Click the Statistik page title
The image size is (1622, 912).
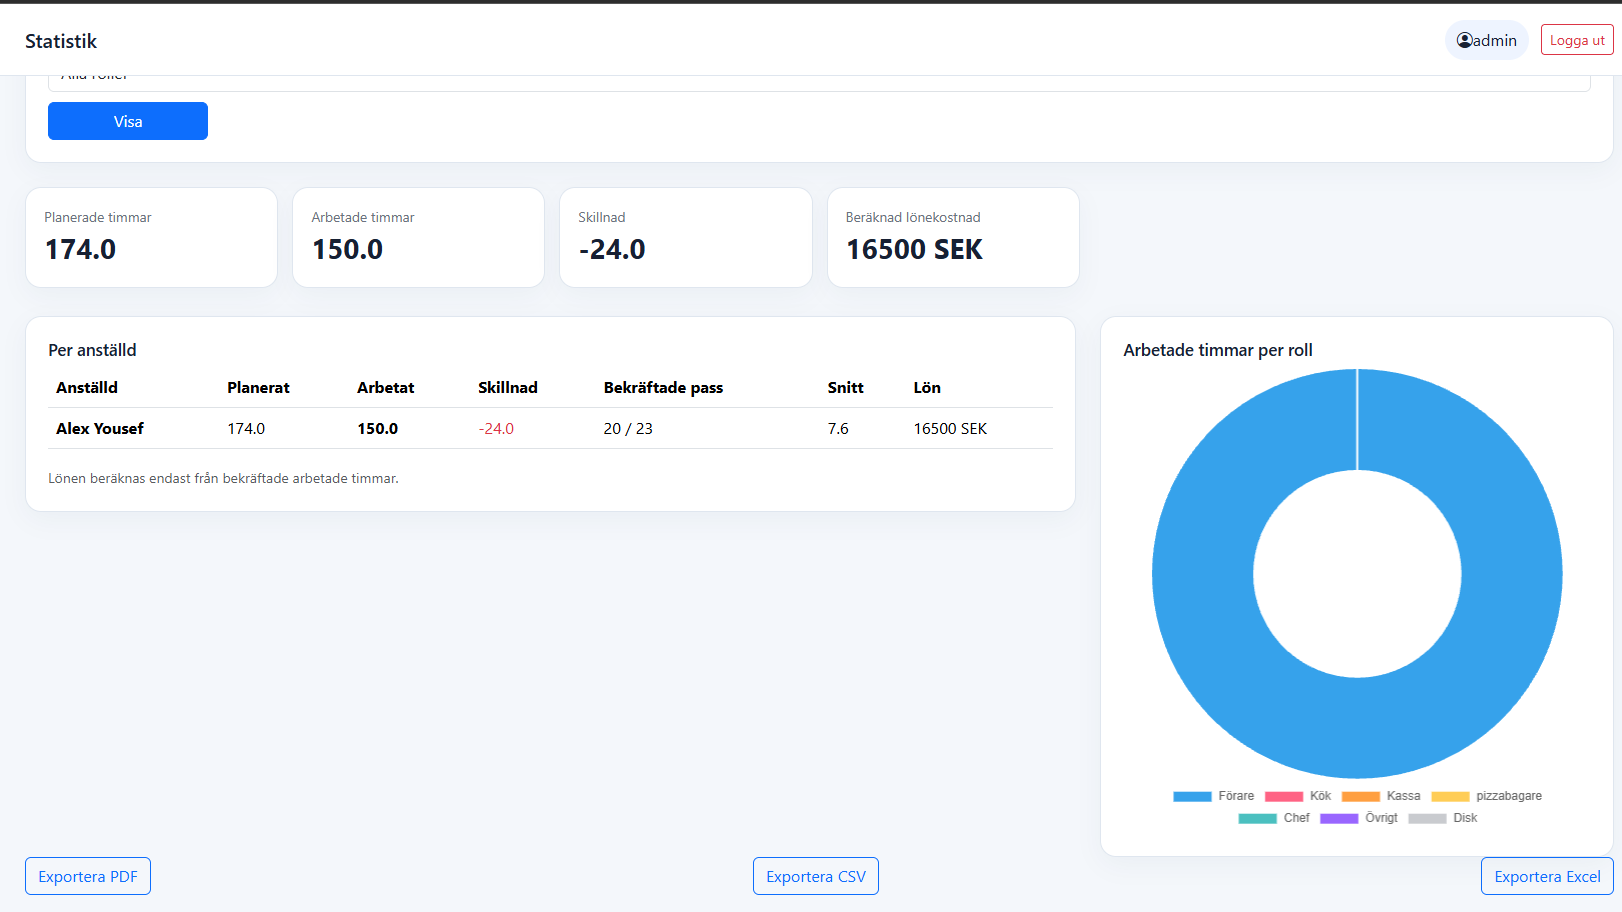(61, 41)
